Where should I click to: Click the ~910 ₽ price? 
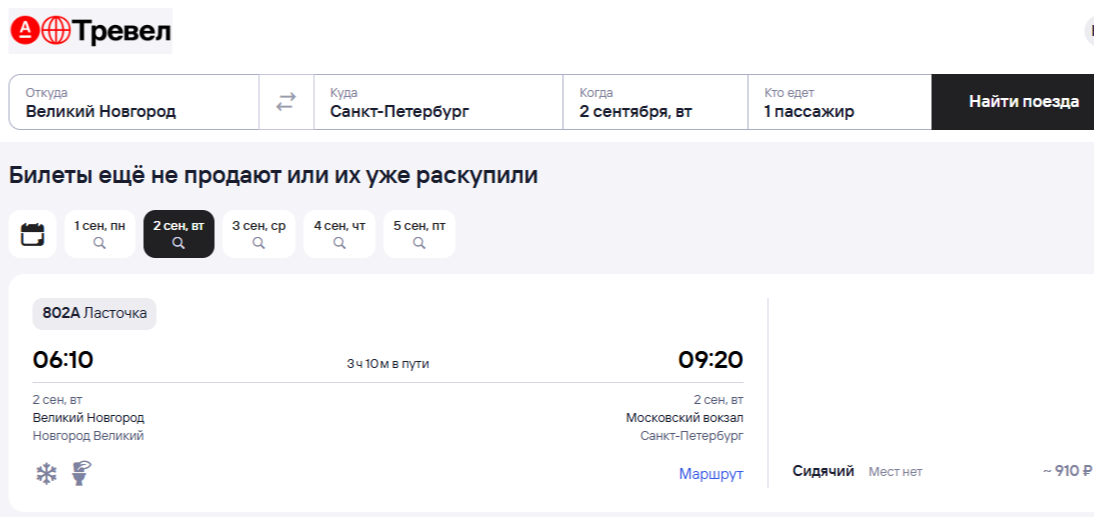pos(1066,471)
